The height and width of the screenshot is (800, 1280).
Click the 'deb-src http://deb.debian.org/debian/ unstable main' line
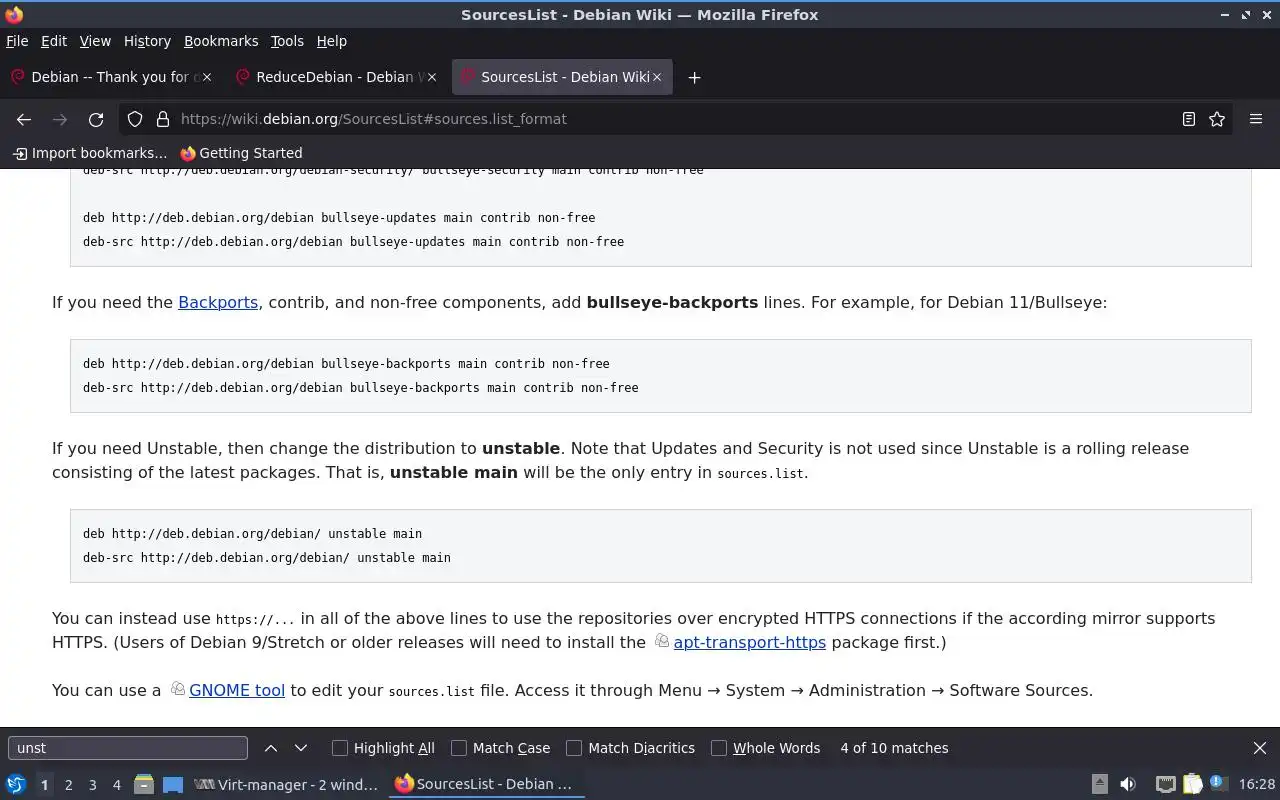(267, 558)
